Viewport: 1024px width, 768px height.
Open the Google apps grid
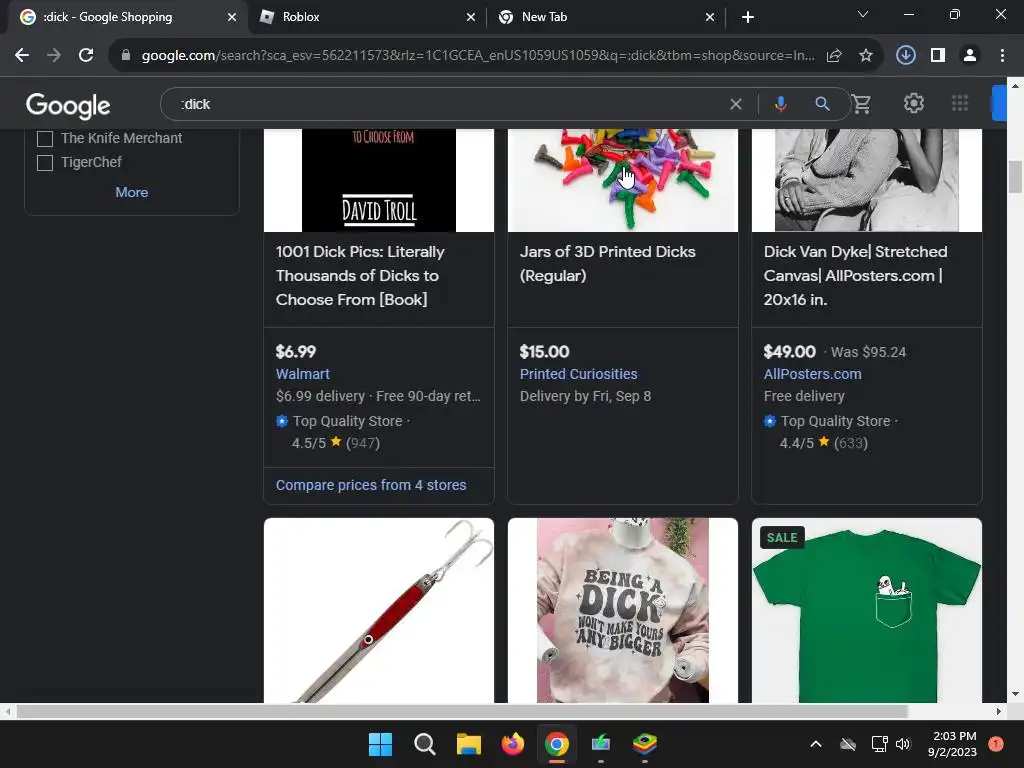coord(960,103)
